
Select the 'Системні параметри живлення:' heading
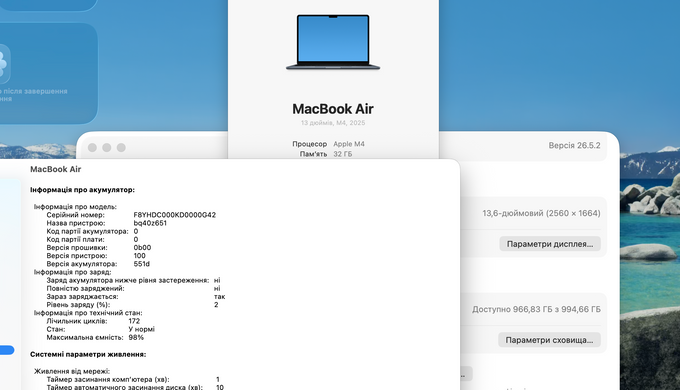point(88,354)
